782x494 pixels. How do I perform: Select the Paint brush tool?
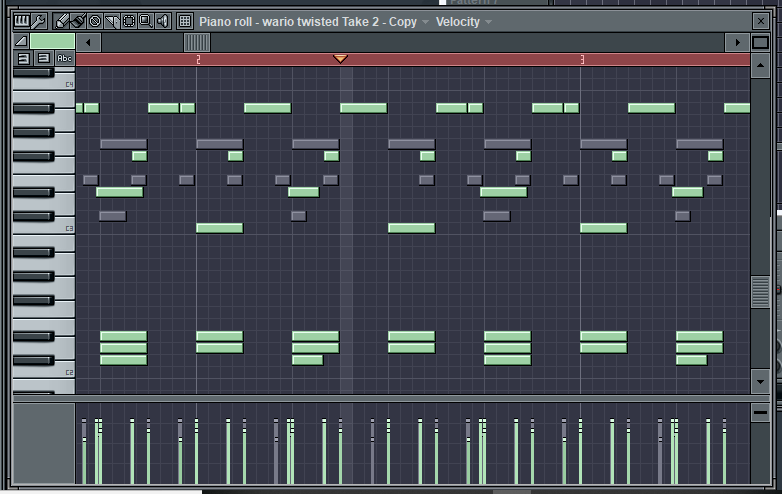coord(78,21)
